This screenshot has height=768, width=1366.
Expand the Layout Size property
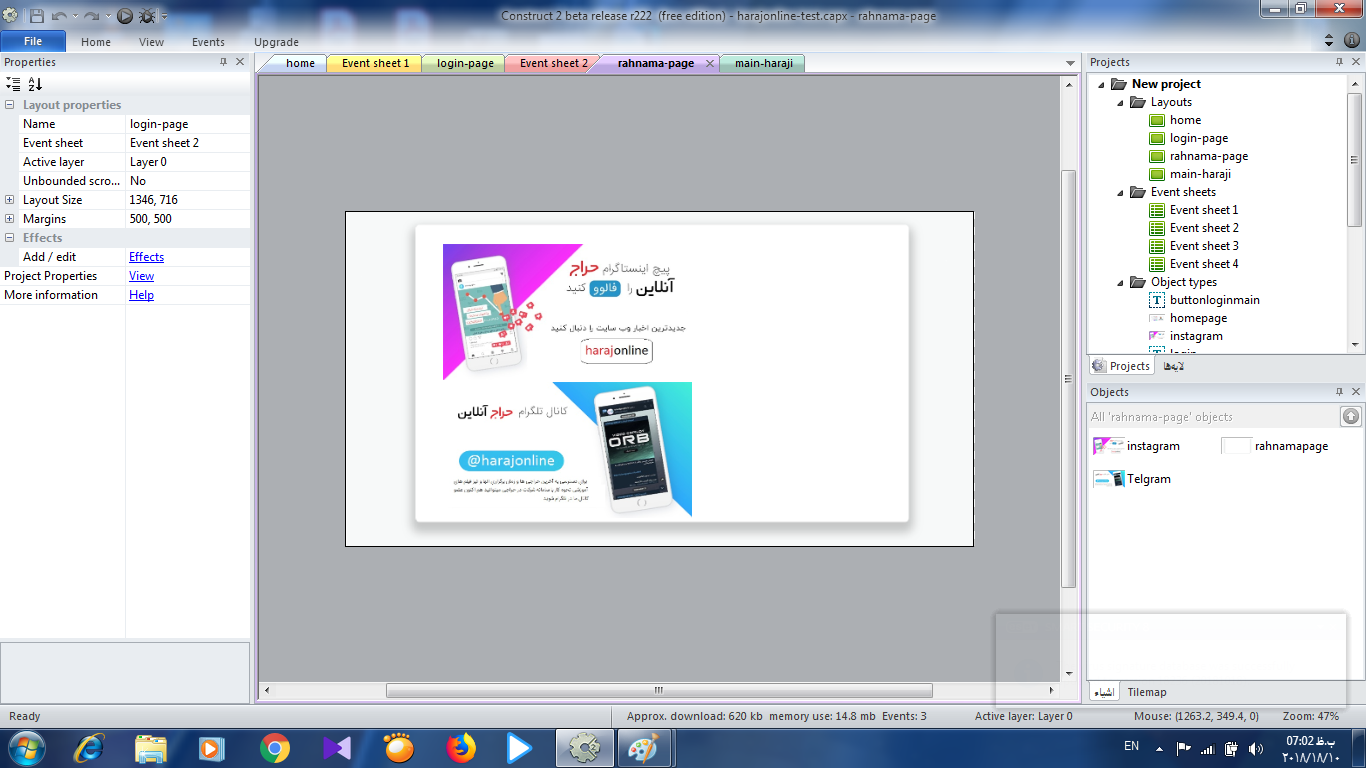pyautogui.click(x=10, y=200)
